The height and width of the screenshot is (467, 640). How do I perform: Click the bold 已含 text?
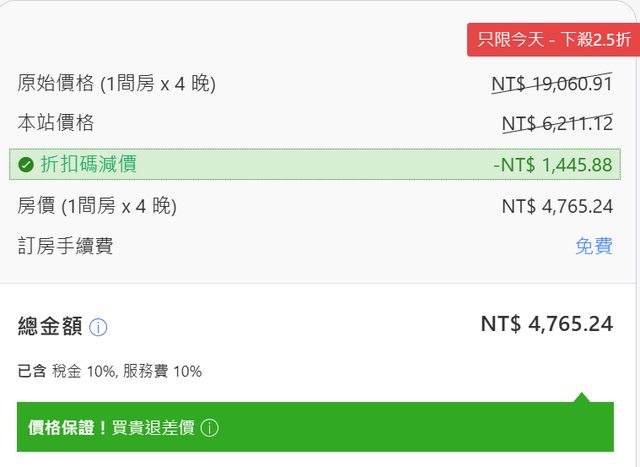(32, 371)
